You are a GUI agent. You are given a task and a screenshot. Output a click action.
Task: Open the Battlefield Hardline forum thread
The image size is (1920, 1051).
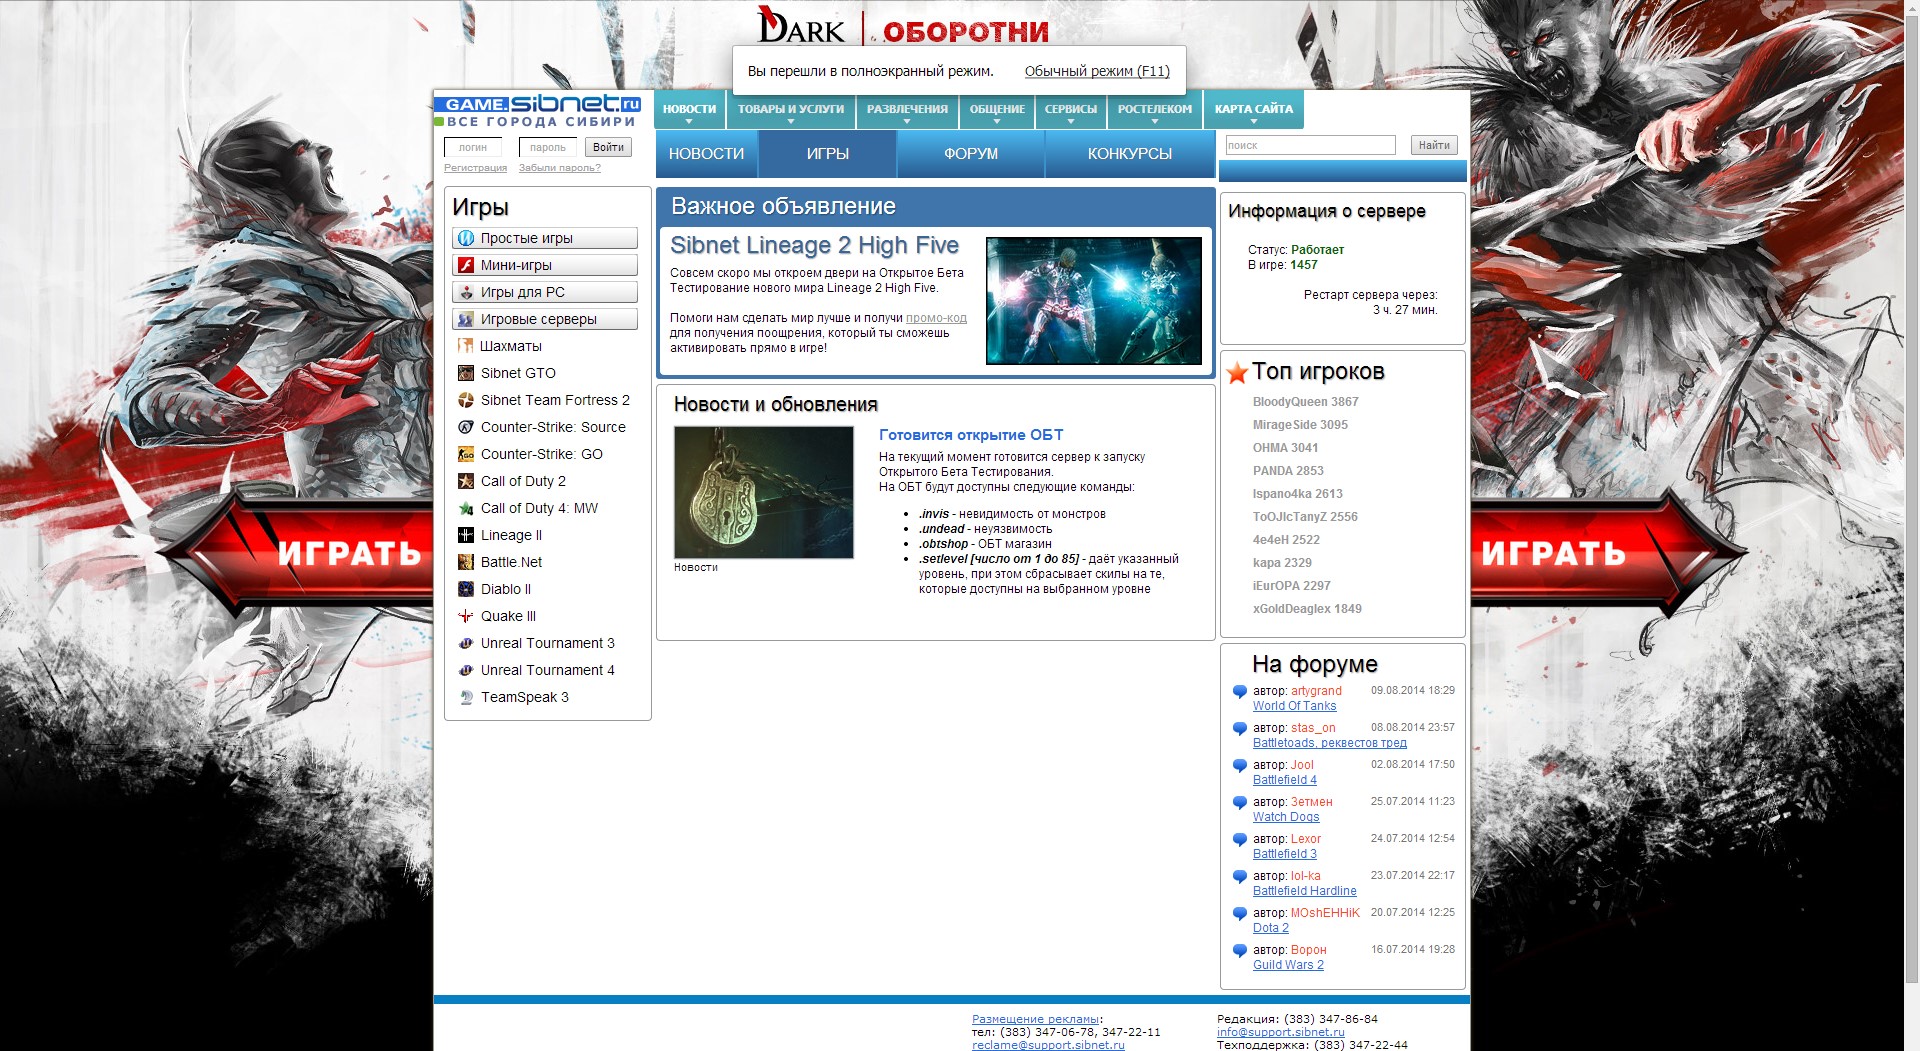tap(1305, 891)
